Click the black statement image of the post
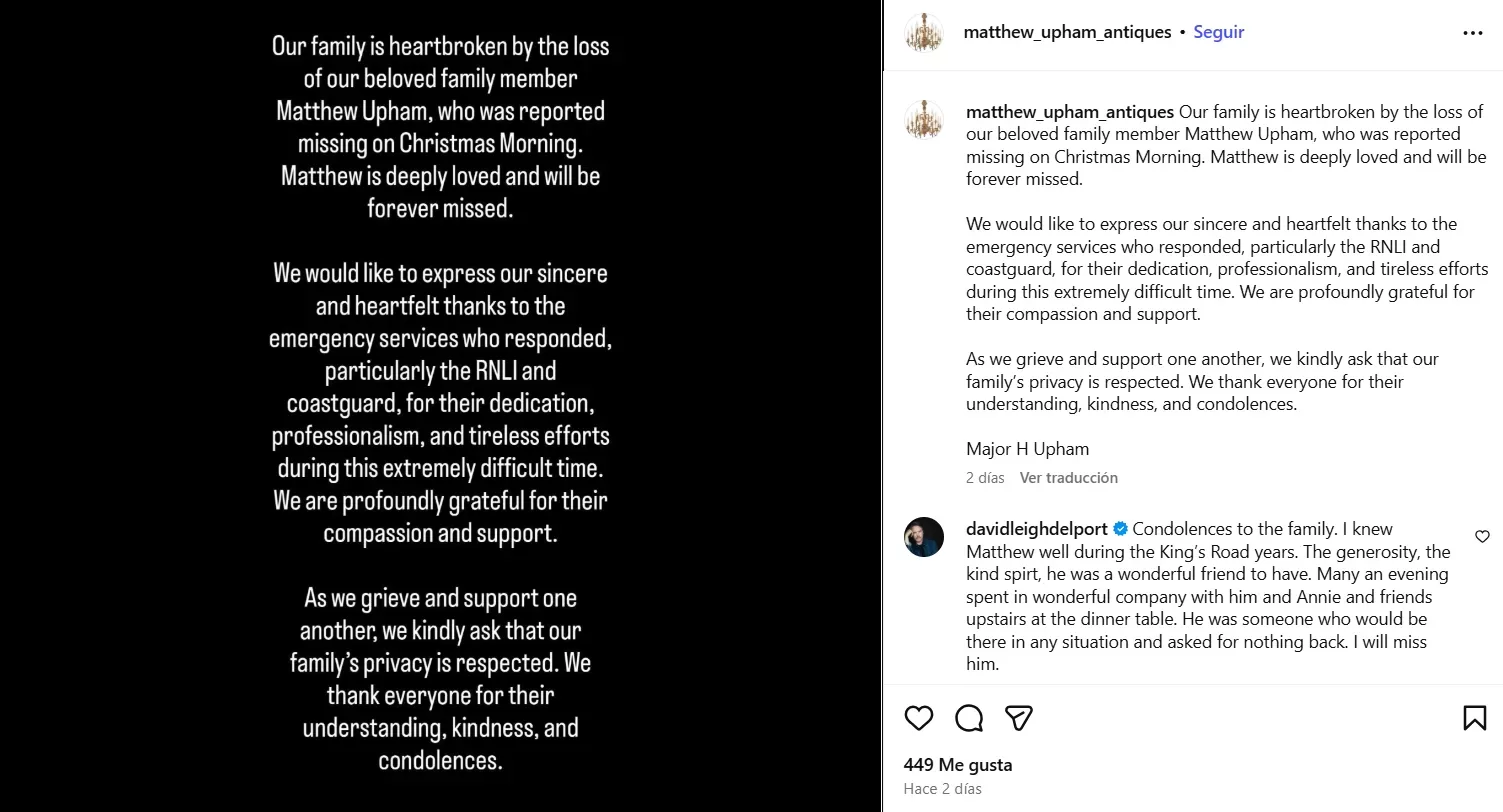Image resolution: width=1503 pixels, height=812 pixels. [440, 406]
